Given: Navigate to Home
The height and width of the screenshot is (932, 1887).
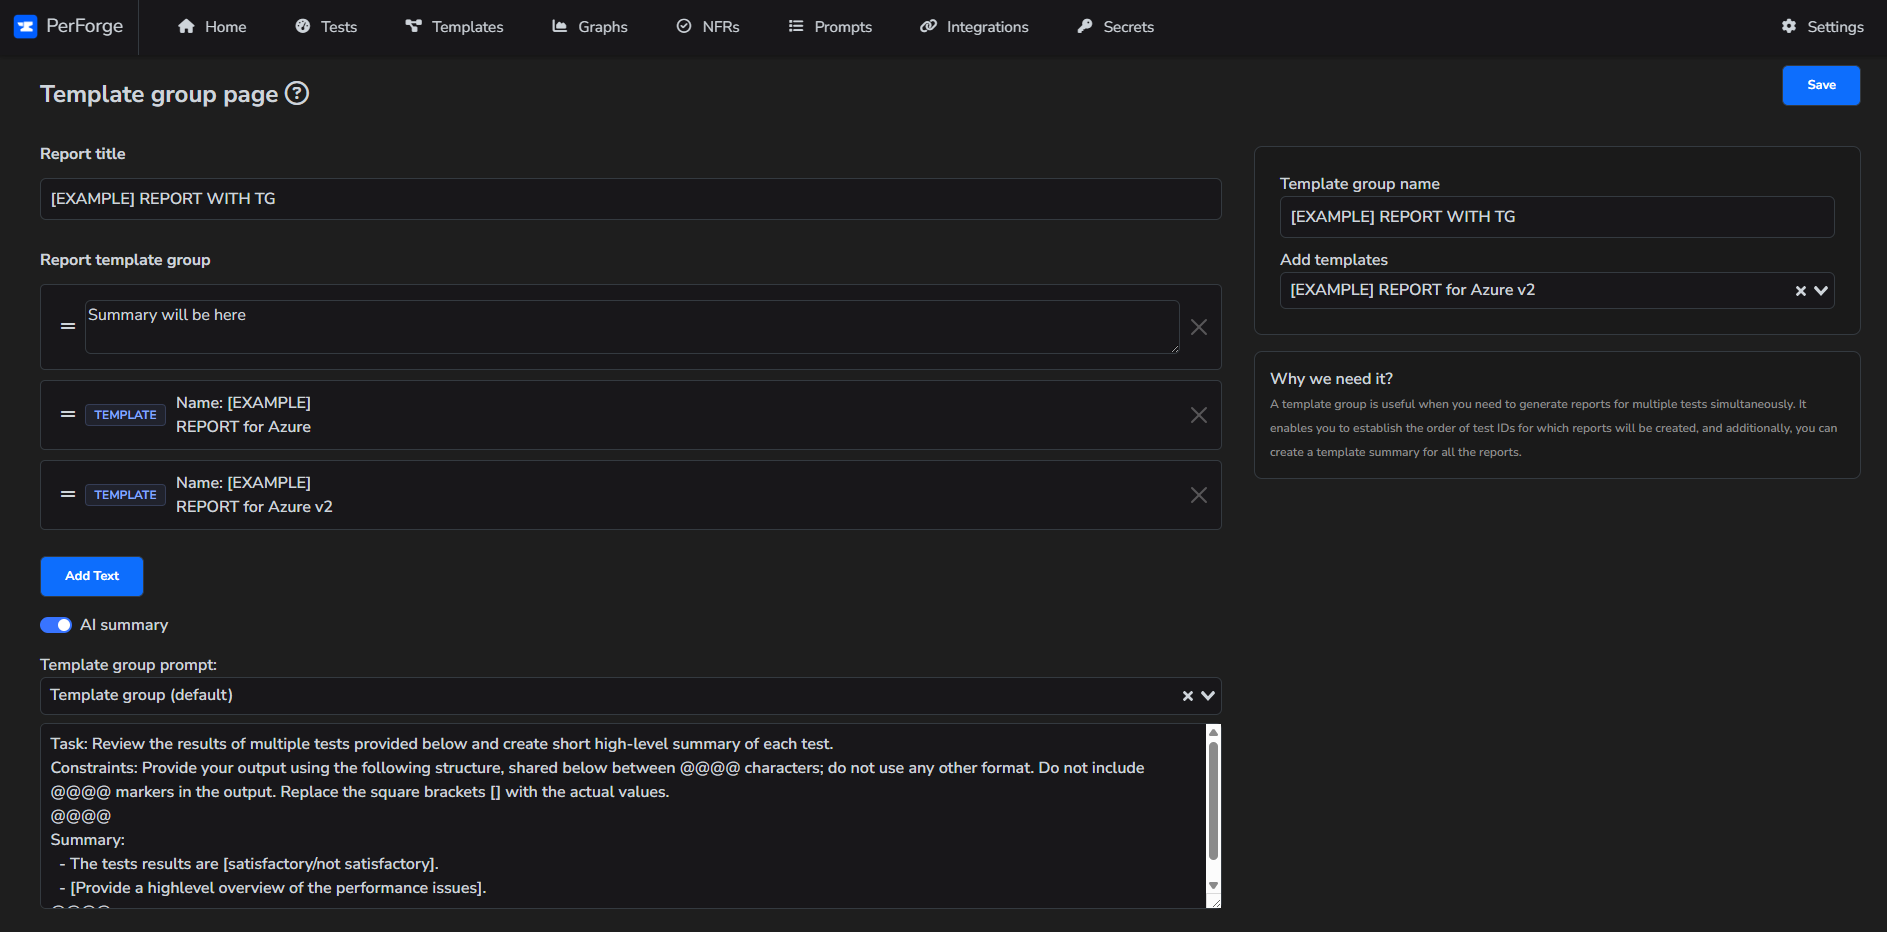Looking at the screenshot, I should click(211, 27).
